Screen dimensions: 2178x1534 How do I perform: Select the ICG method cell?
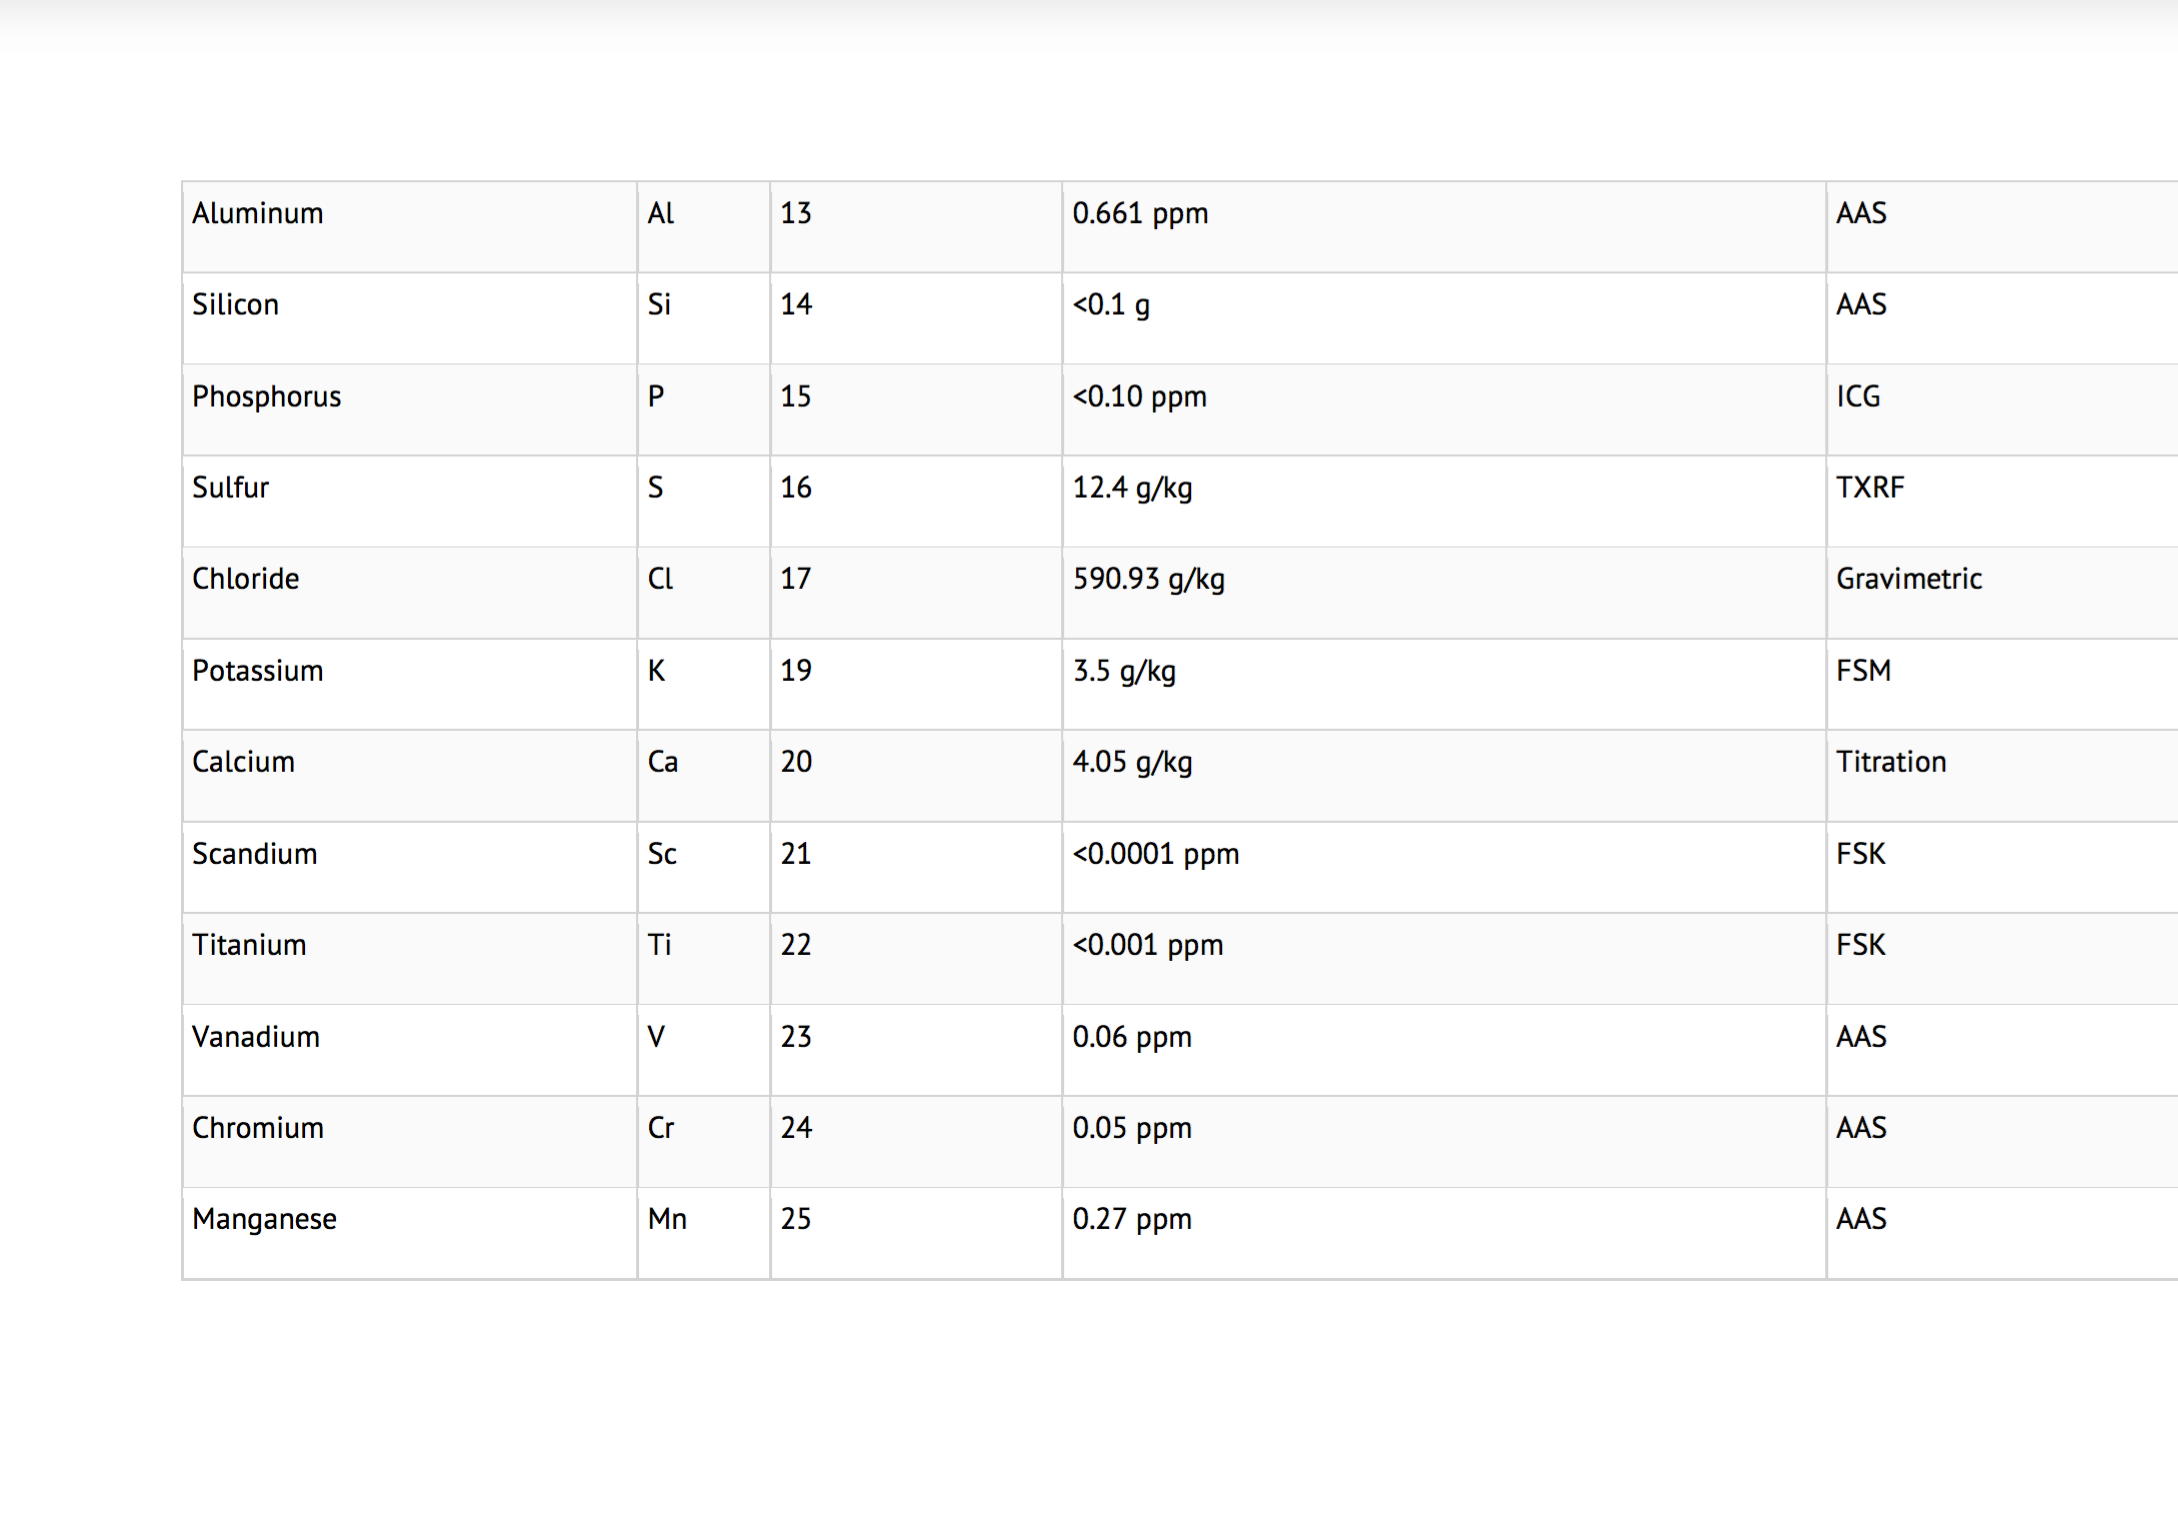pos(1859,396)
